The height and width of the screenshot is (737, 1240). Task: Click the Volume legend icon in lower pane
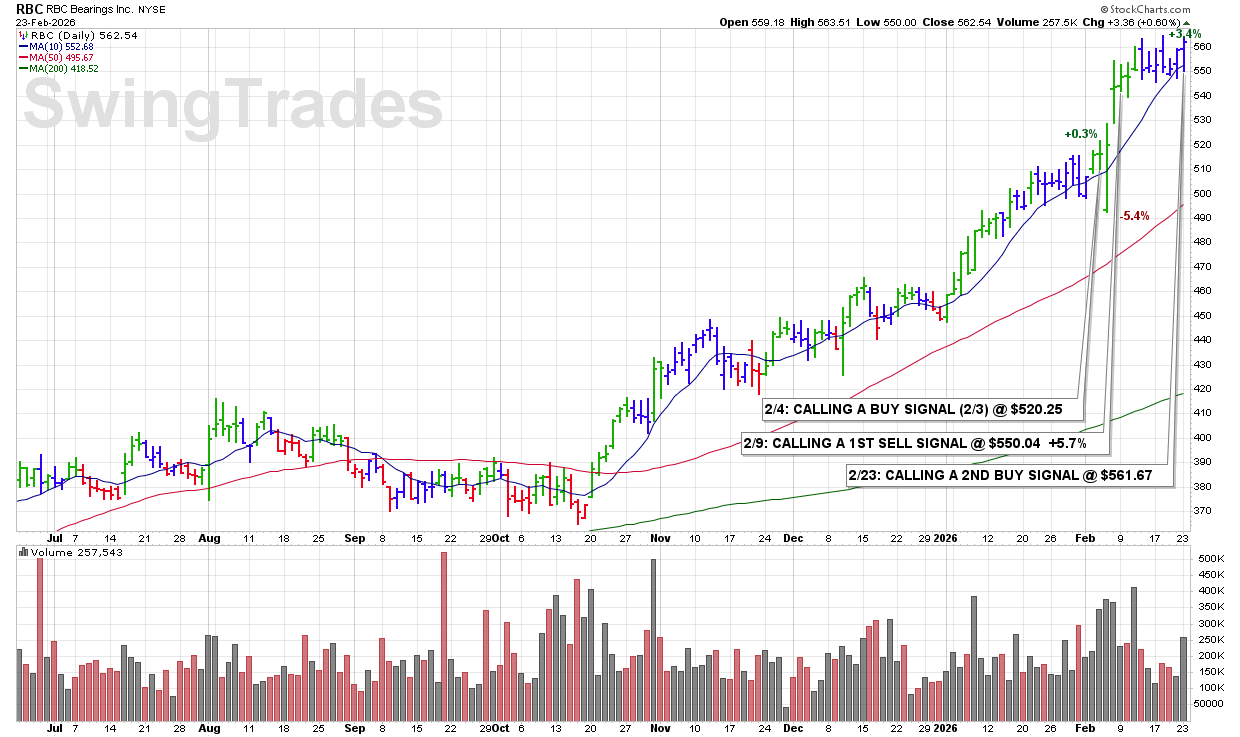coord(22,552)
